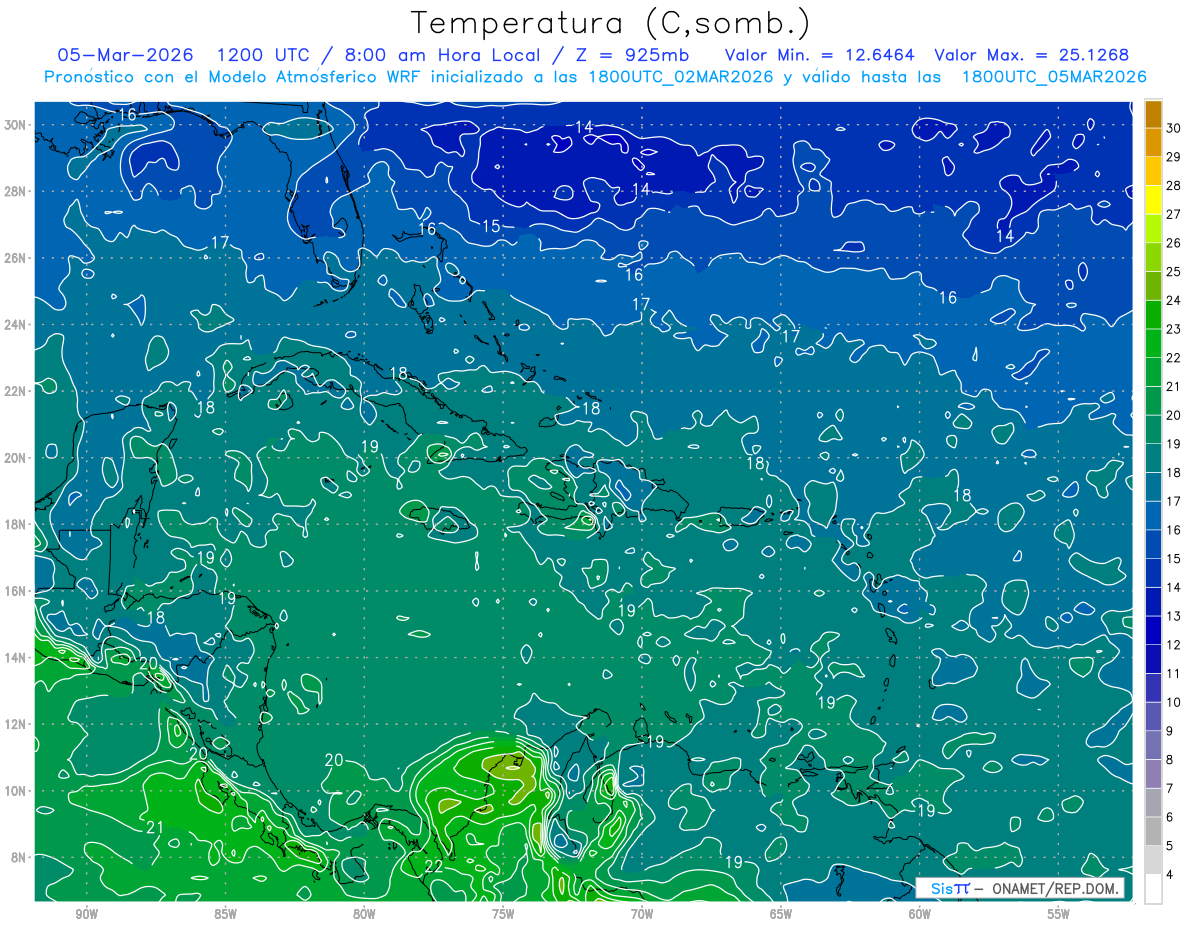
Task: Click the colorbar value 24
Action: pyautogui.click(x=1173, y=300)
